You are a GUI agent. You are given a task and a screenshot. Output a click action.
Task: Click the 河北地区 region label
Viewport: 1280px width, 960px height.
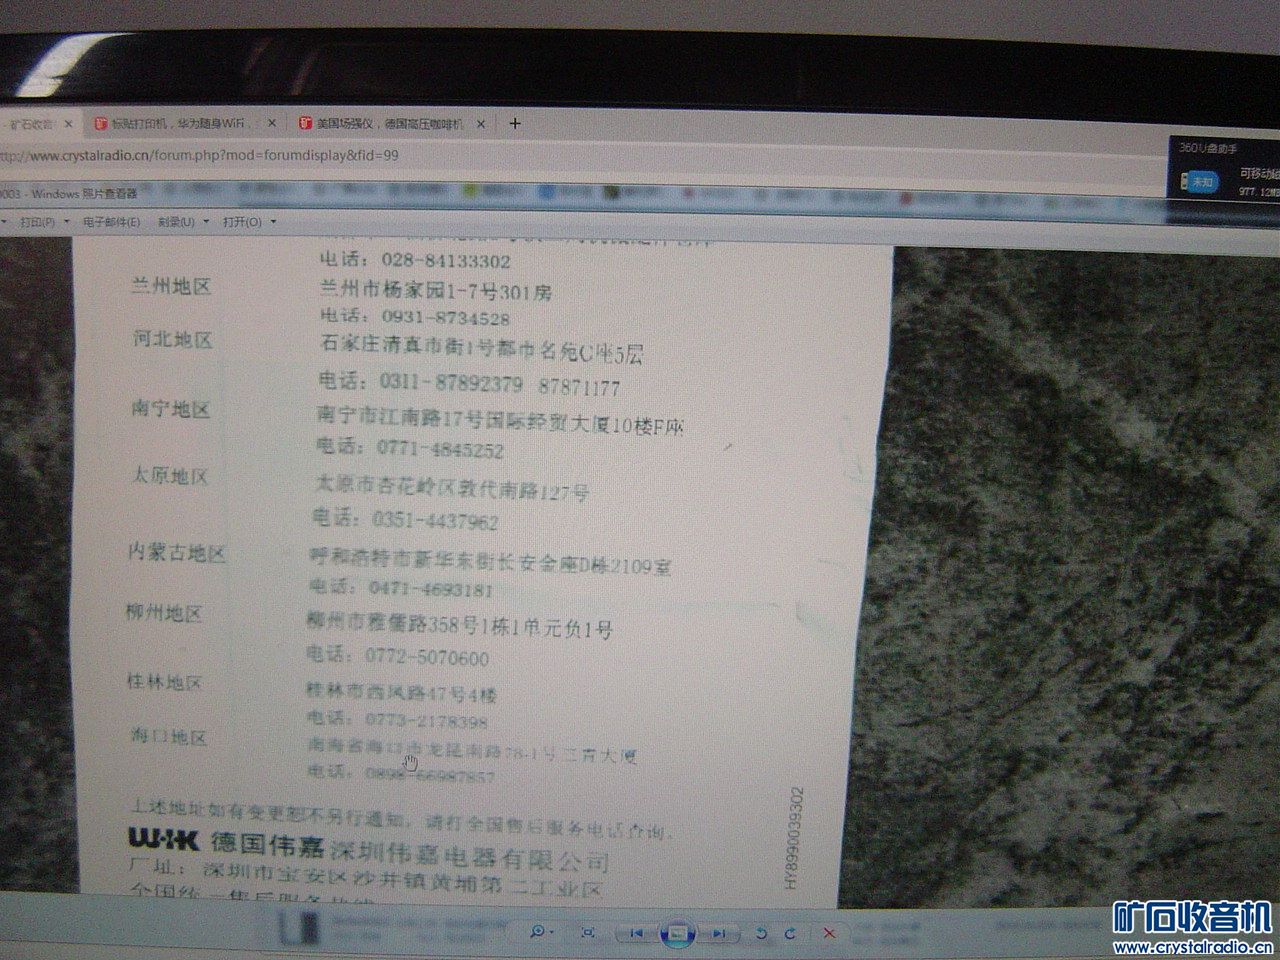[x=173, y=340]
